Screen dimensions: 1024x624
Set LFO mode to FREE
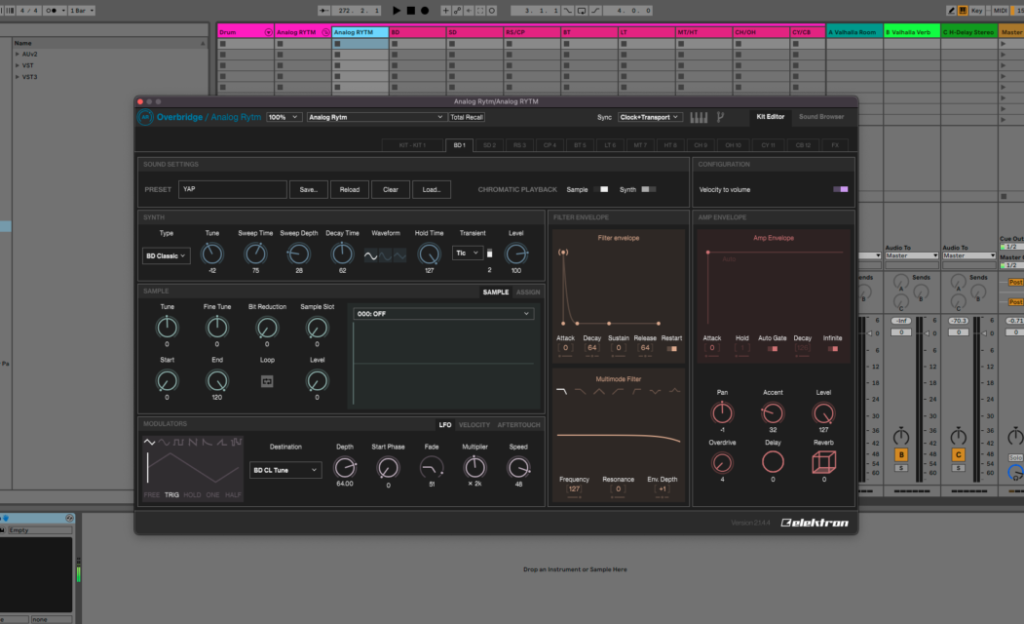pos(152,495)
